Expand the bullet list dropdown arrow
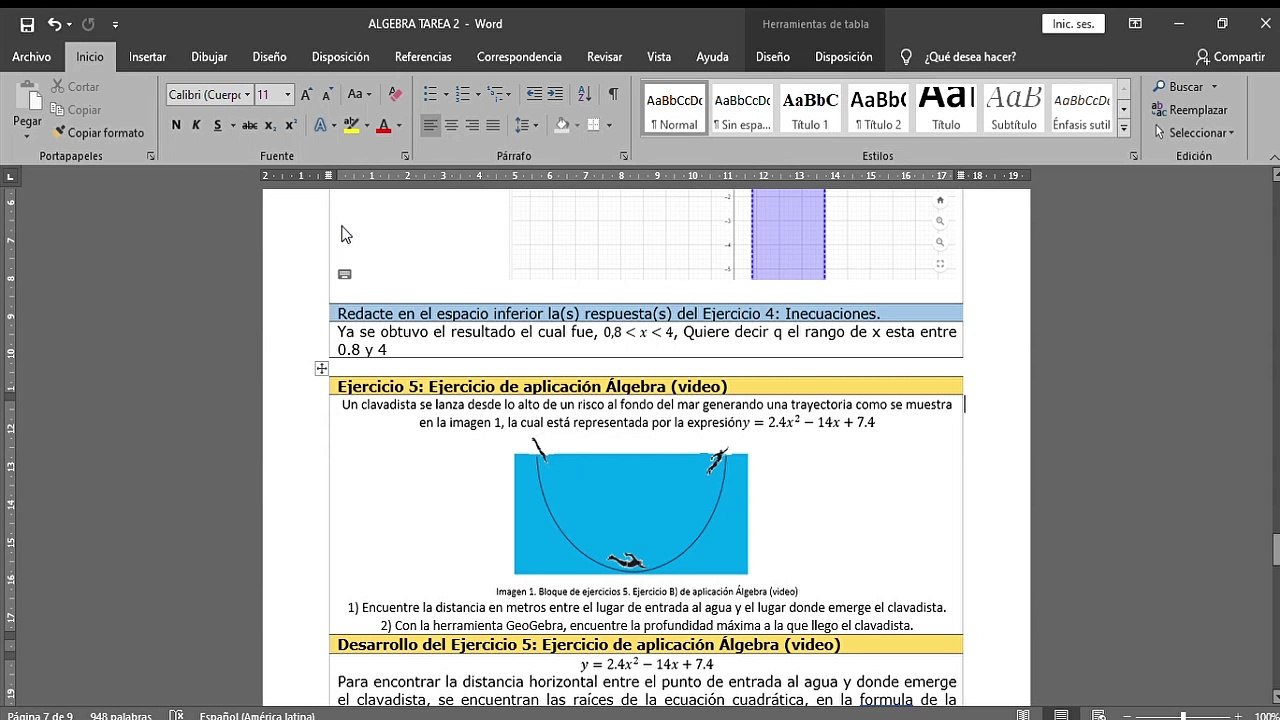The image size is (1280, 720). pyautogui.click(x=445, y=94)
